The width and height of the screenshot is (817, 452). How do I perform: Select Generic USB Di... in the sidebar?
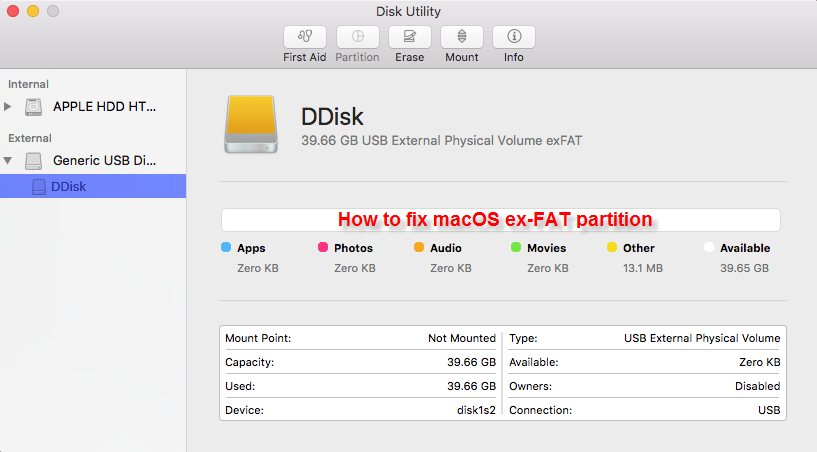(x=104, y=161)
